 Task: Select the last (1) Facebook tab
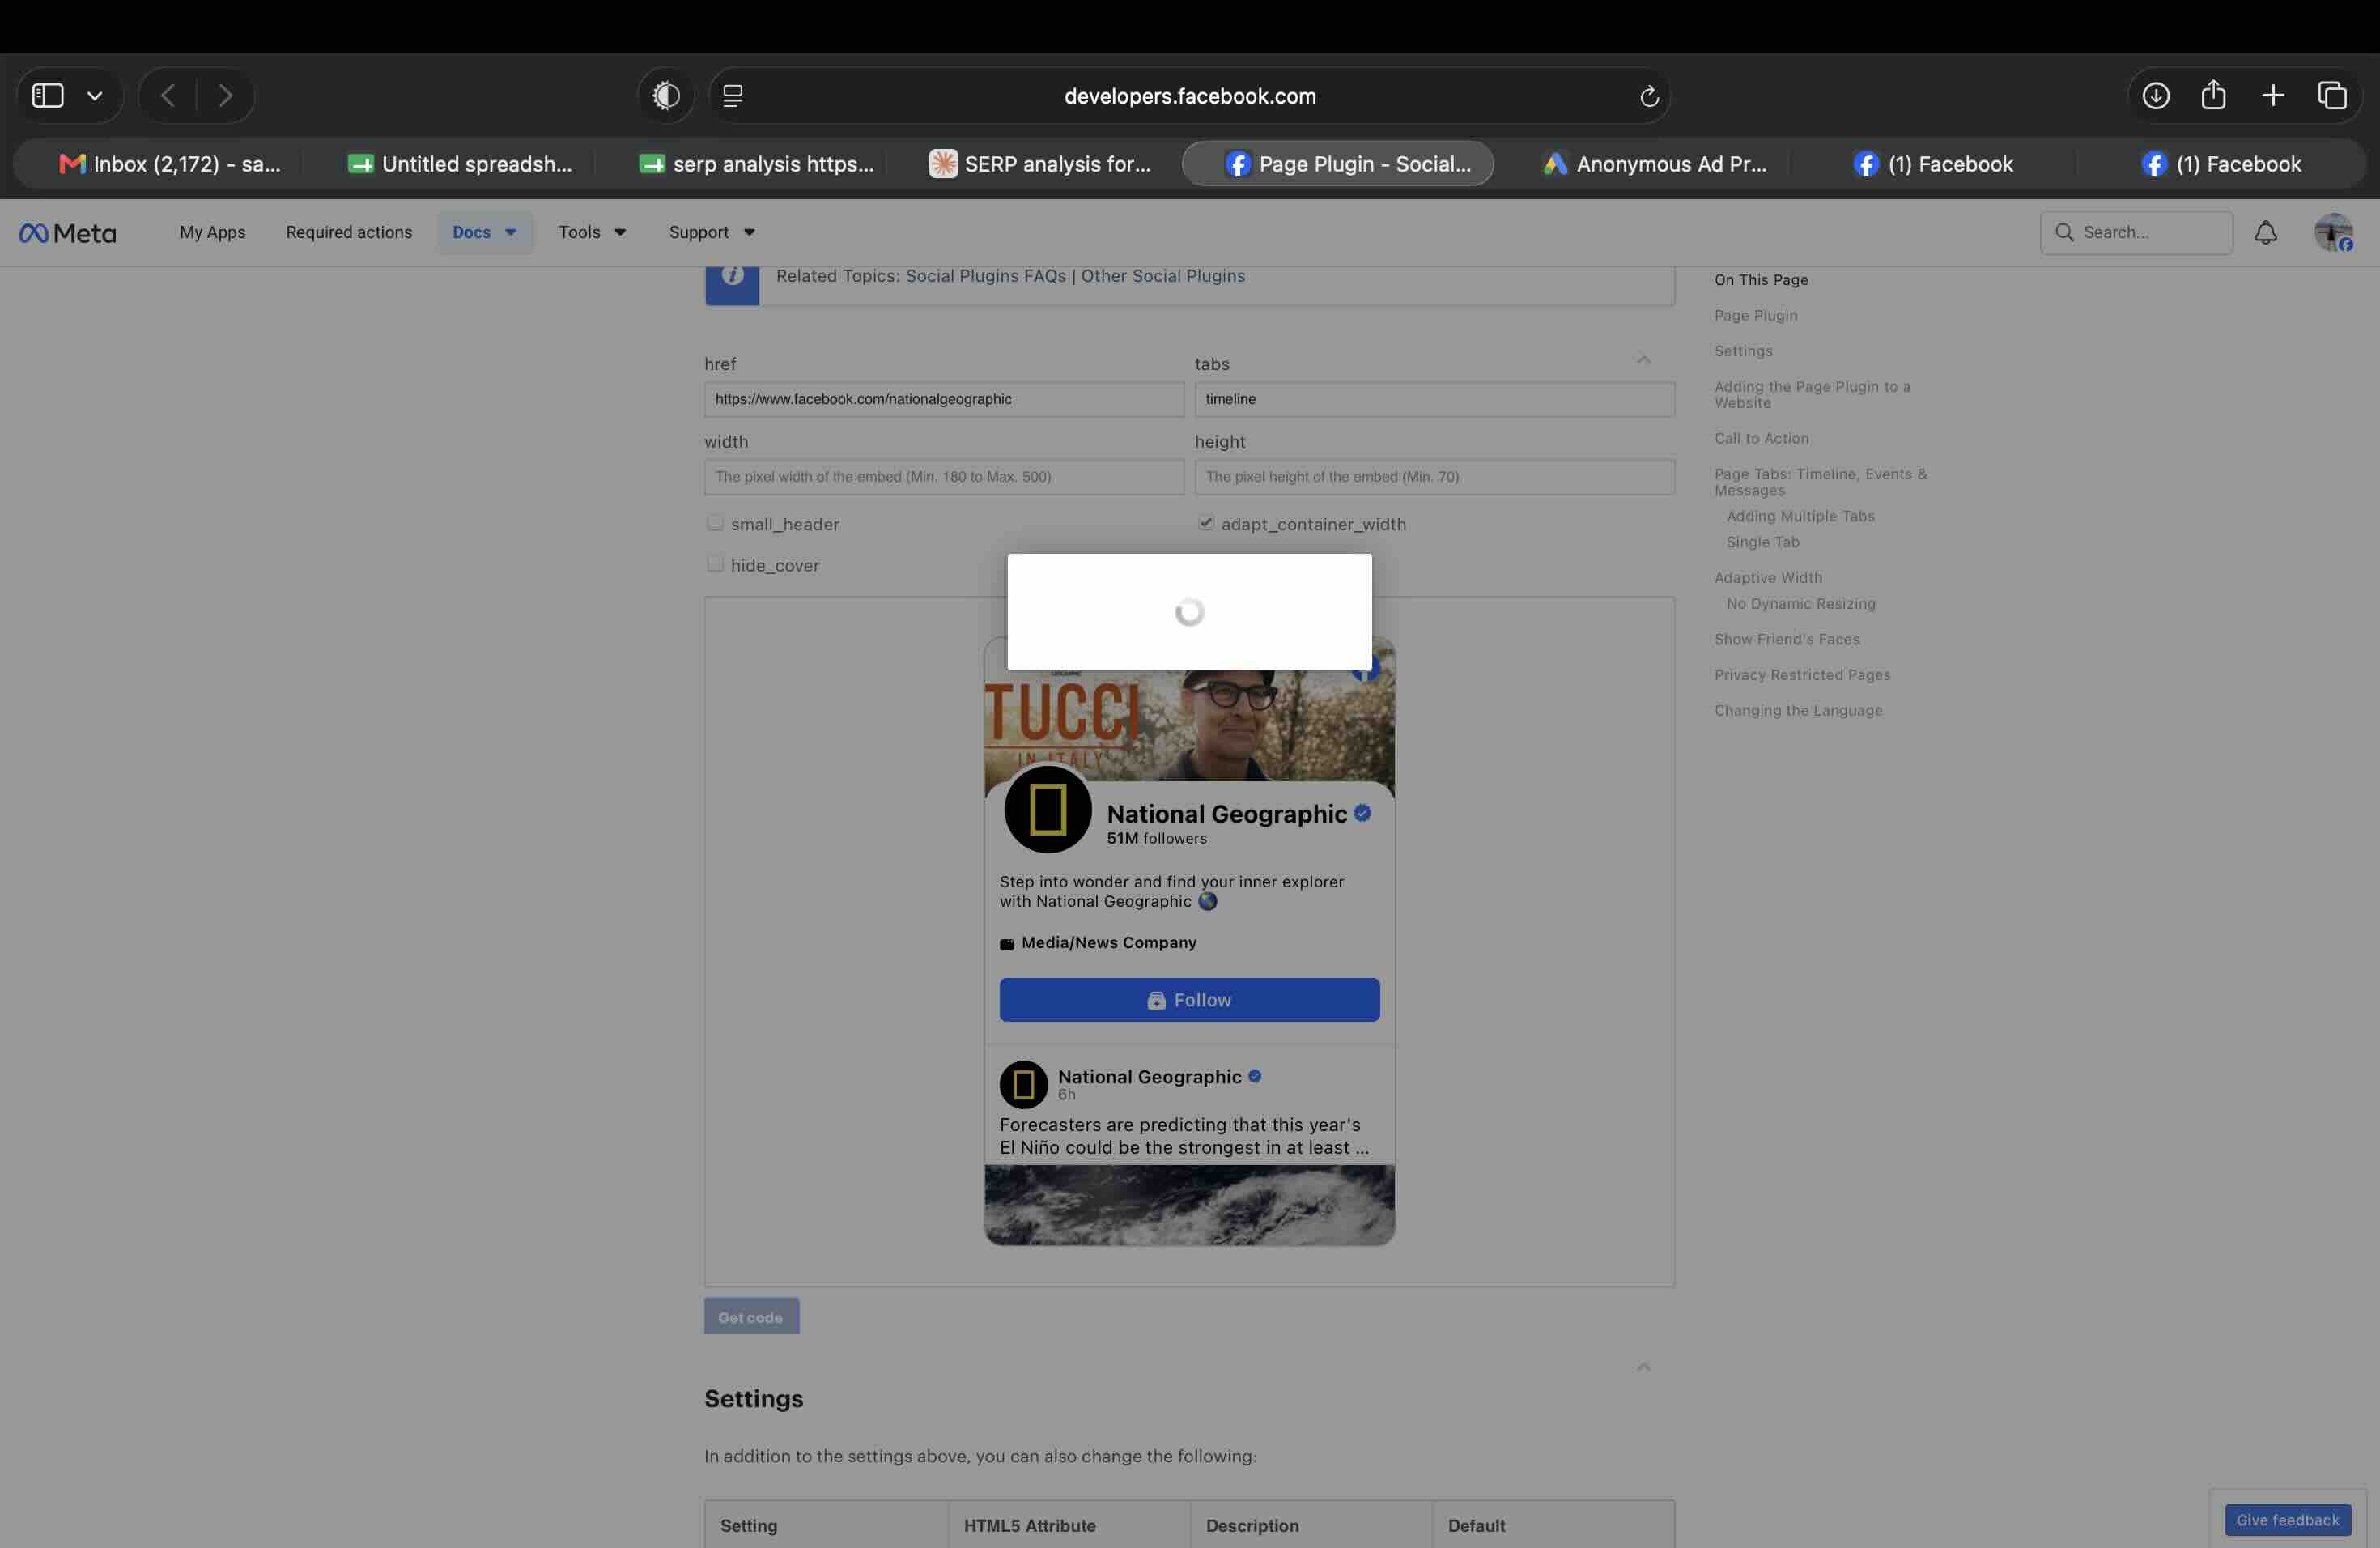pos(2222,164)
